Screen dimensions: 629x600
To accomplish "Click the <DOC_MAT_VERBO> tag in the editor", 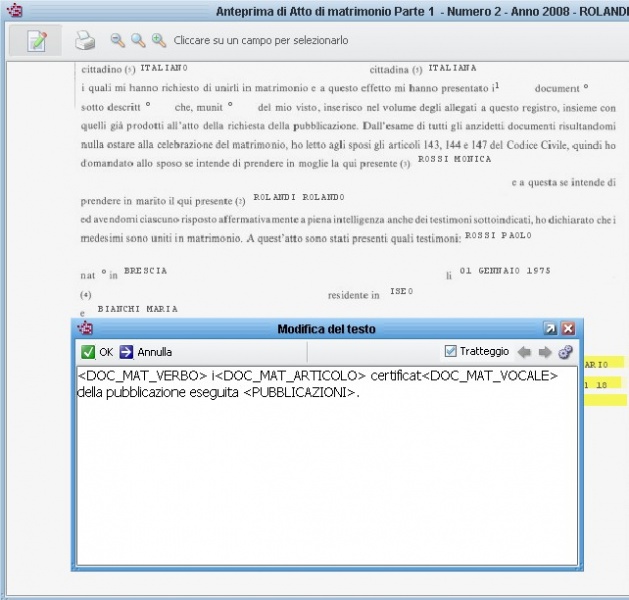I will tap(142, 376).
